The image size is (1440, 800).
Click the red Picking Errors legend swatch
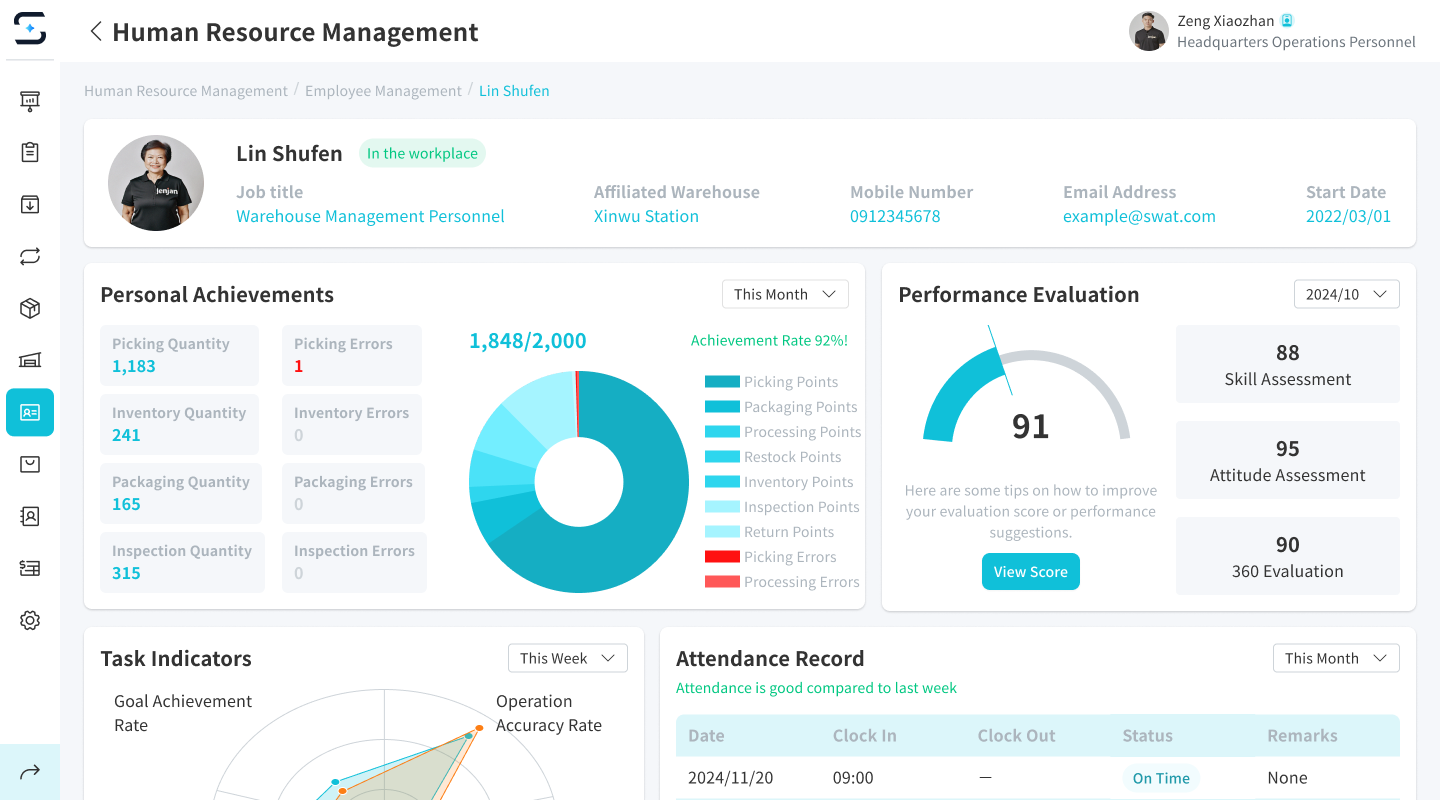tap(722, 557)
